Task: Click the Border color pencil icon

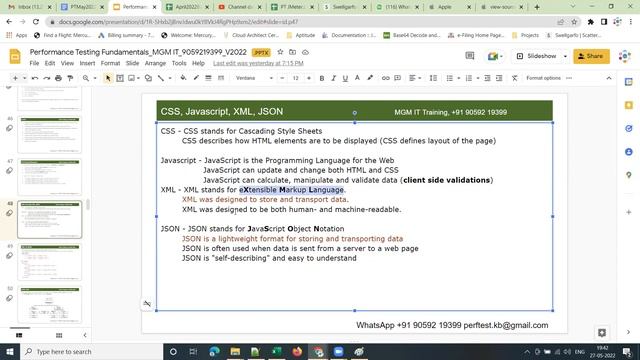Action: pos(196,78)
